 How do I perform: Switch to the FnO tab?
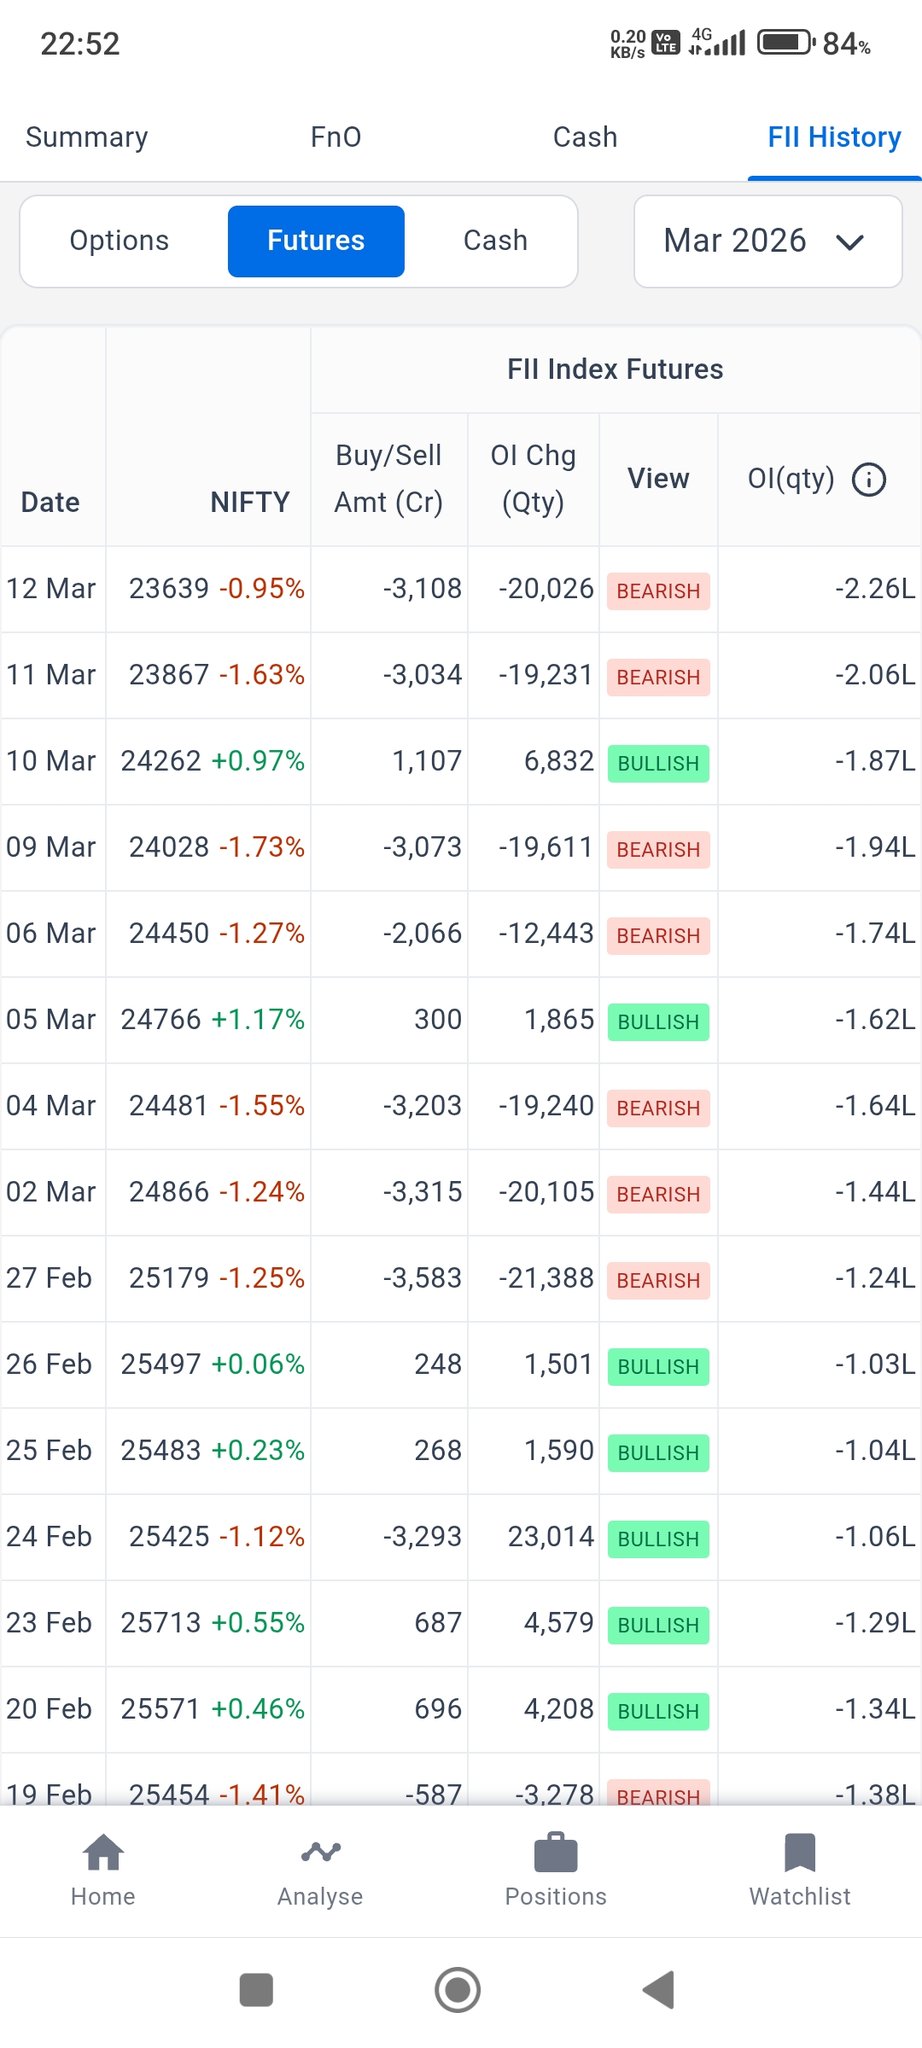(x=336, y=137)
